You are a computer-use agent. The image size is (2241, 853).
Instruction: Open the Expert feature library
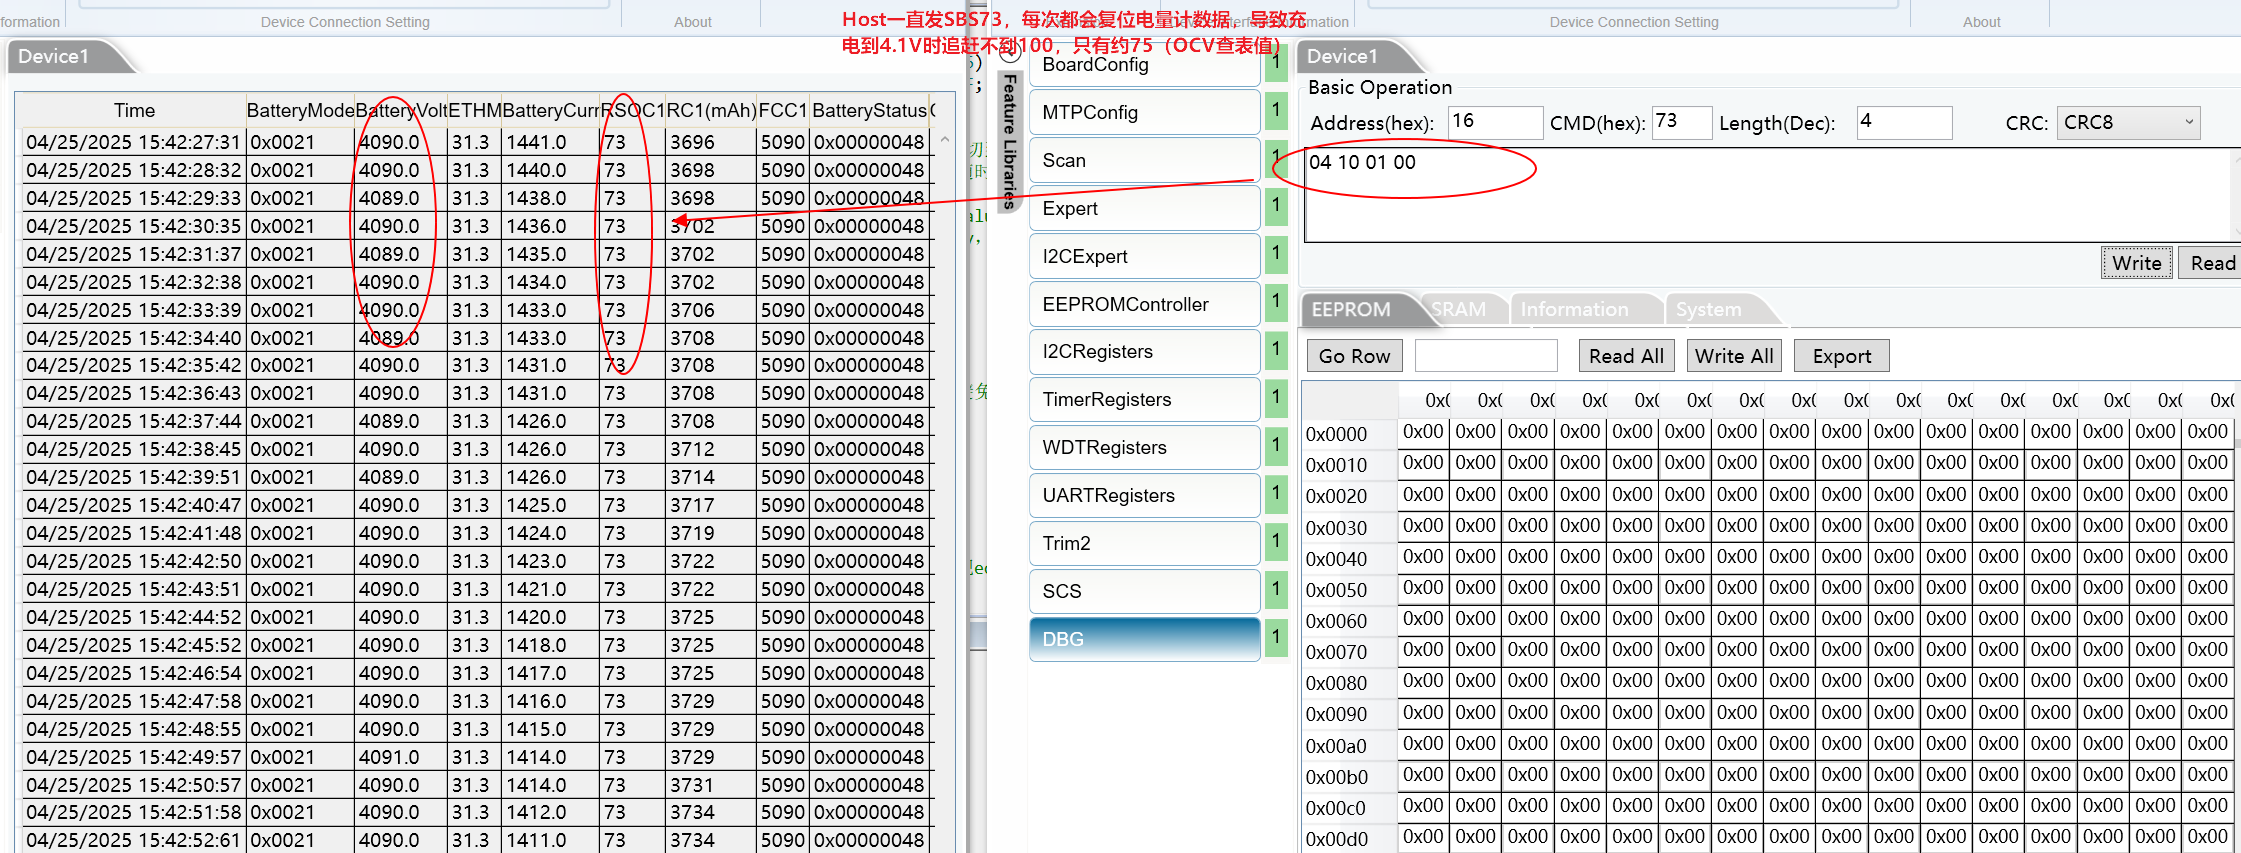1144,208
